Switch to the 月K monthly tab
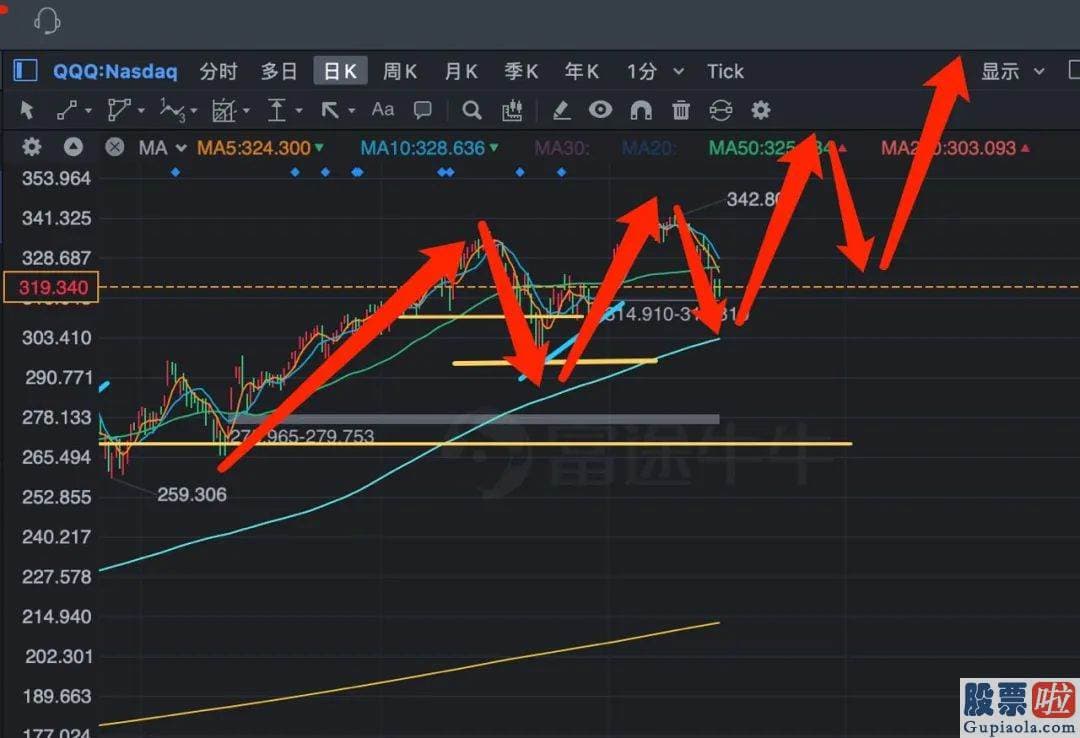1080x738 pixels. (461, 71)
